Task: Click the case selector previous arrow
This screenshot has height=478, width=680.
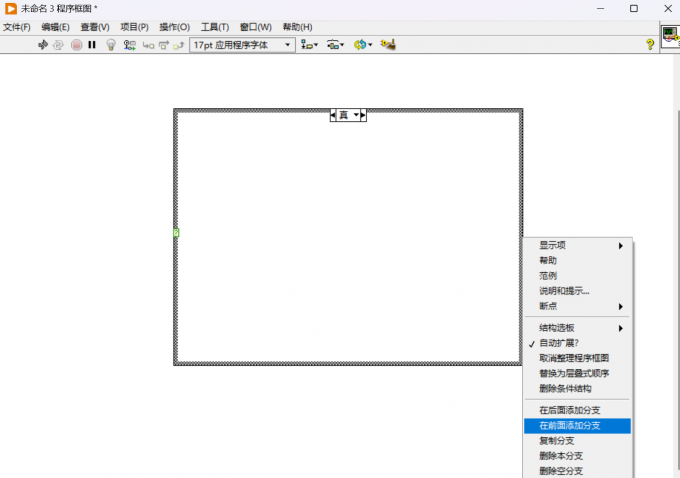Action: coord(333,115)
